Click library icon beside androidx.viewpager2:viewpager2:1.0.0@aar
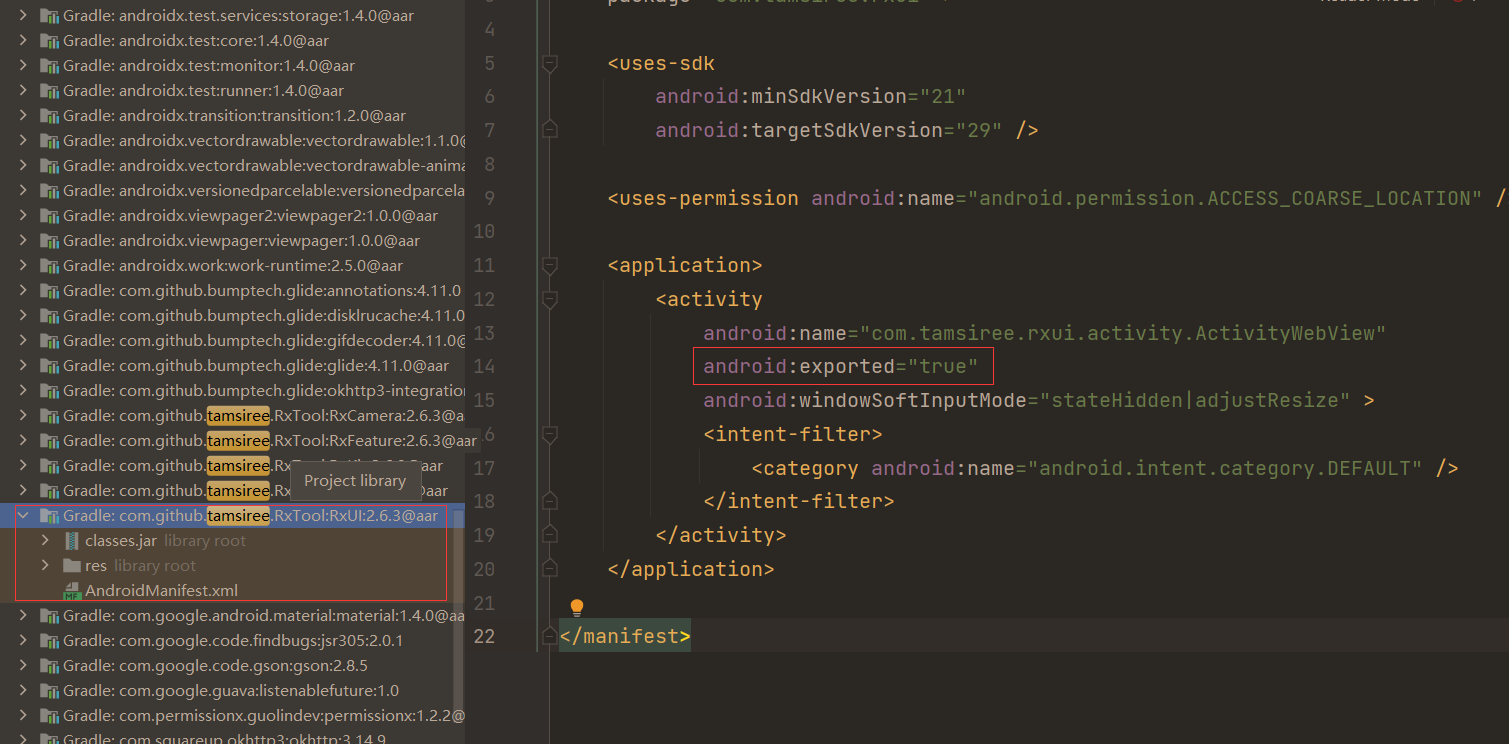The width and height of the screenshot is (1509, 744). [x=50, y=216]
